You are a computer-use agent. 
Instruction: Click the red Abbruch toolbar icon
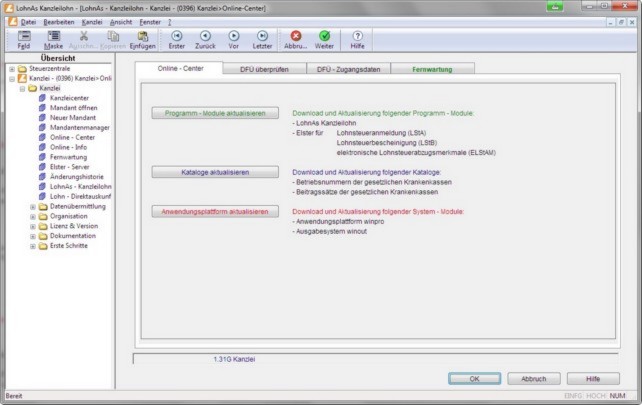click(x=296, y=40)
